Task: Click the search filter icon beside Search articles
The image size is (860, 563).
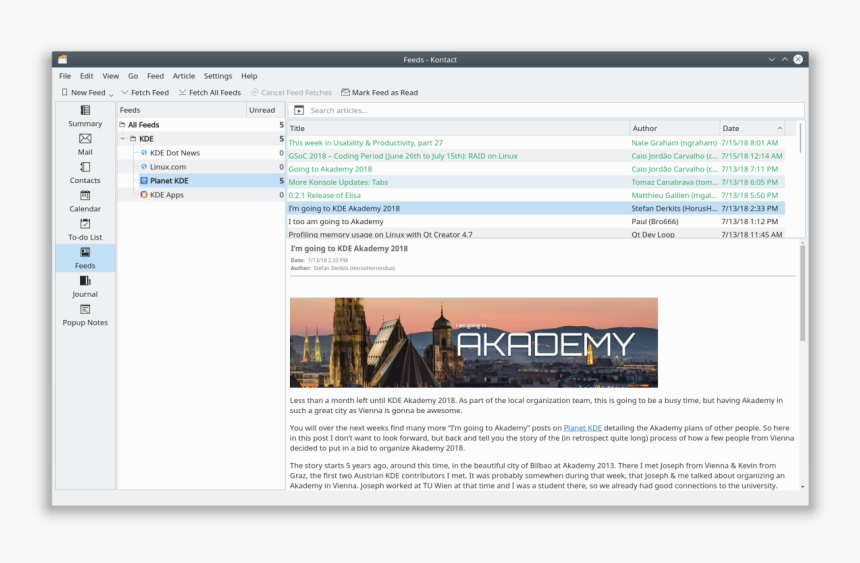Action: 299,110
